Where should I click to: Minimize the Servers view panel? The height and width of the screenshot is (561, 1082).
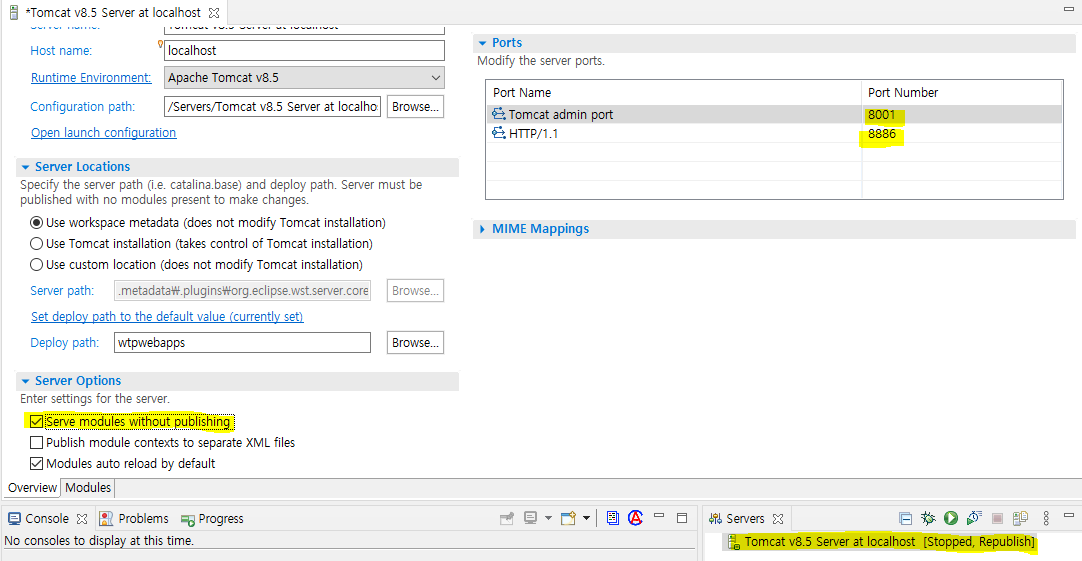coord(1069,515)
